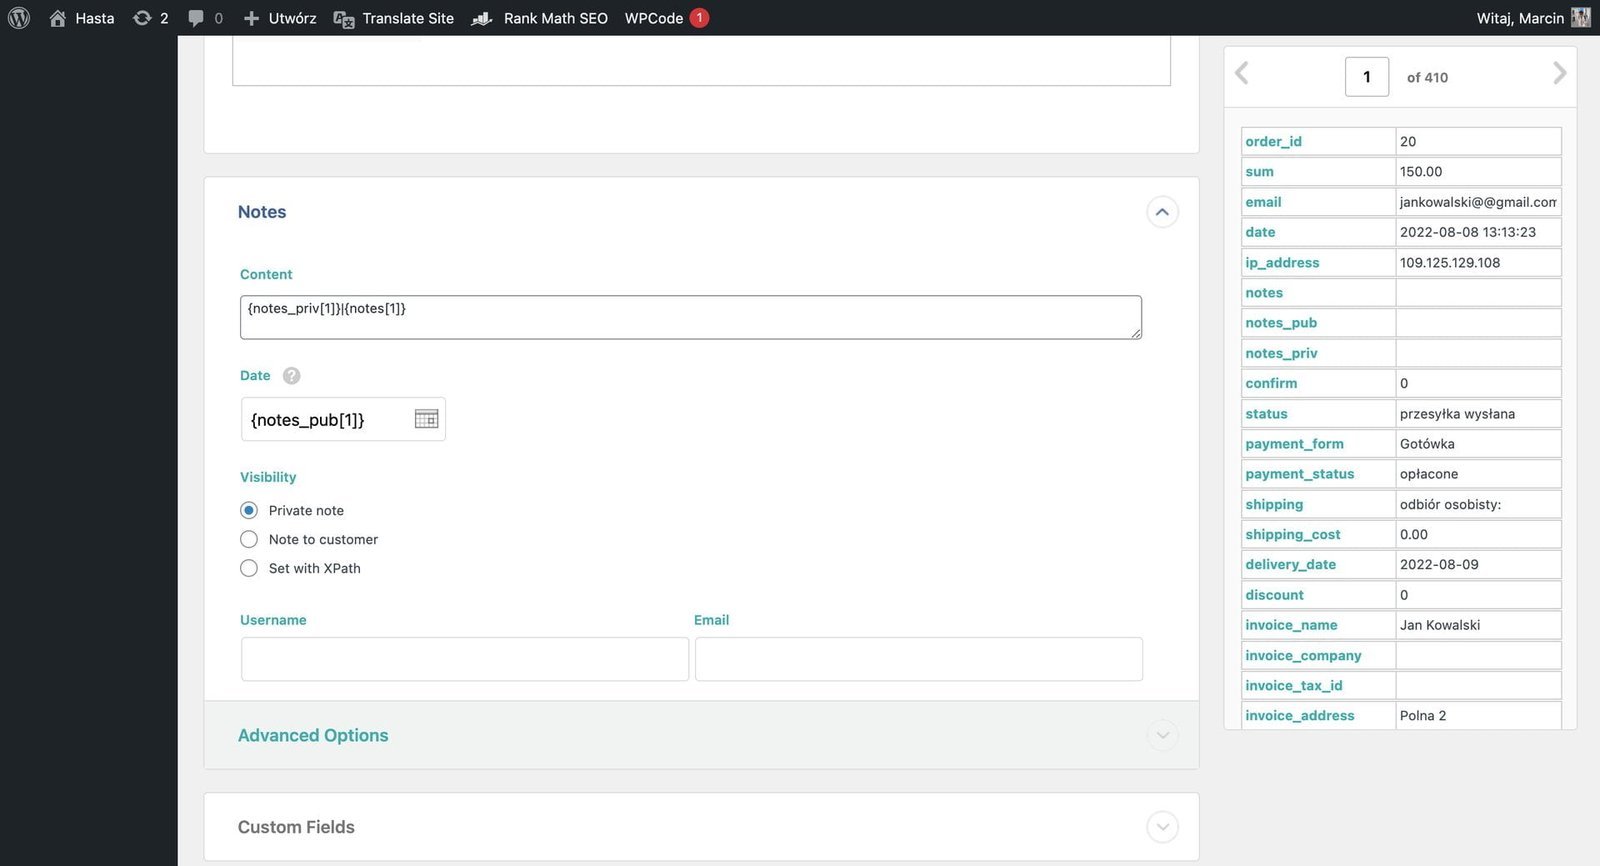Go to next record arrow
1600x866 pixels.
coord(1558,73)
